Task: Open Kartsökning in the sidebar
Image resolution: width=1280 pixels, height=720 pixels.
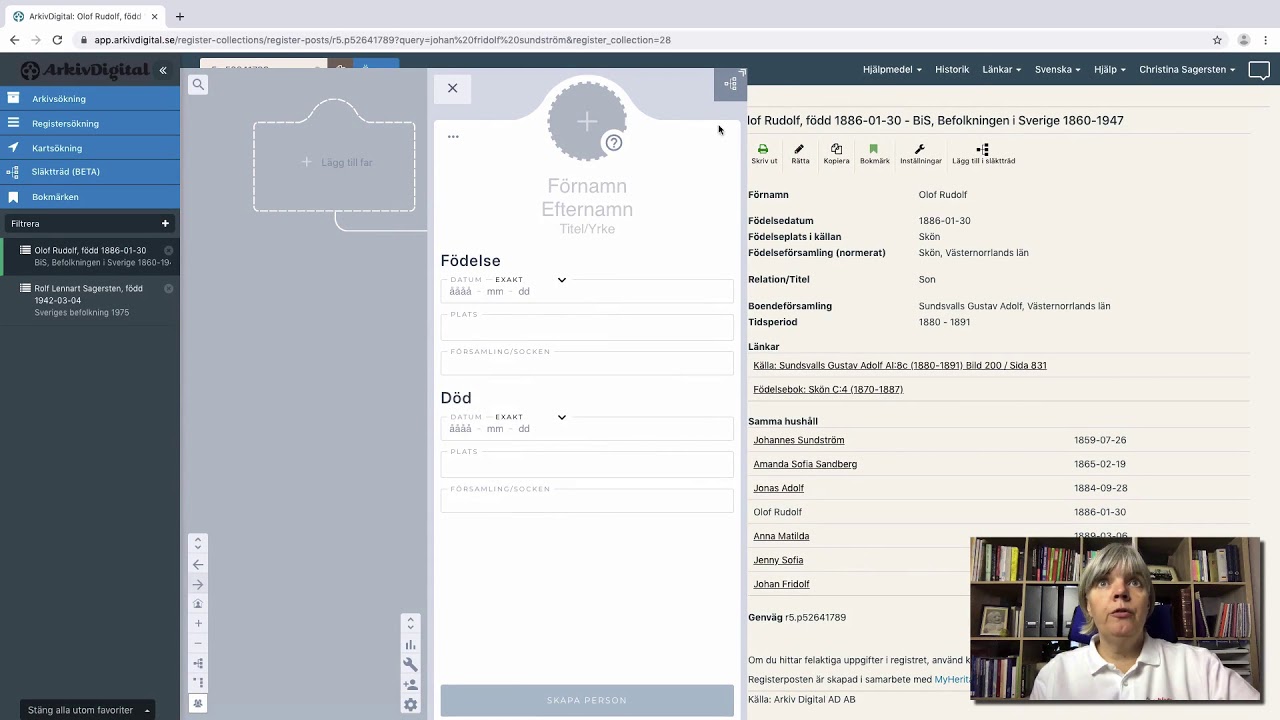Action: (90, 148)
